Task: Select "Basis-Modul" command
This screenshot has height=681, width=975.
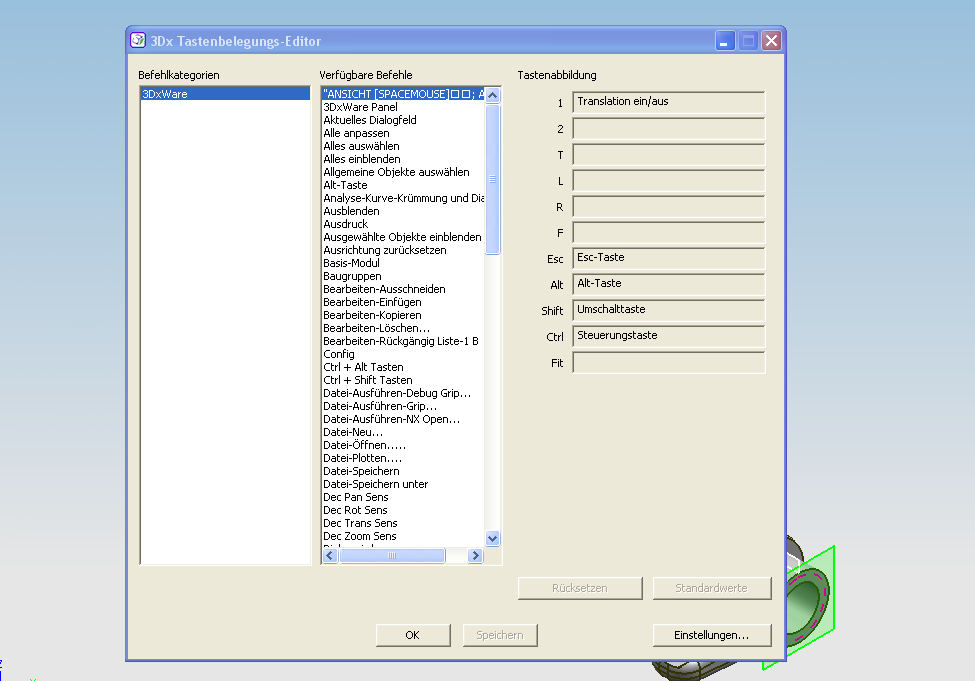Action: [x=402, y=263]
